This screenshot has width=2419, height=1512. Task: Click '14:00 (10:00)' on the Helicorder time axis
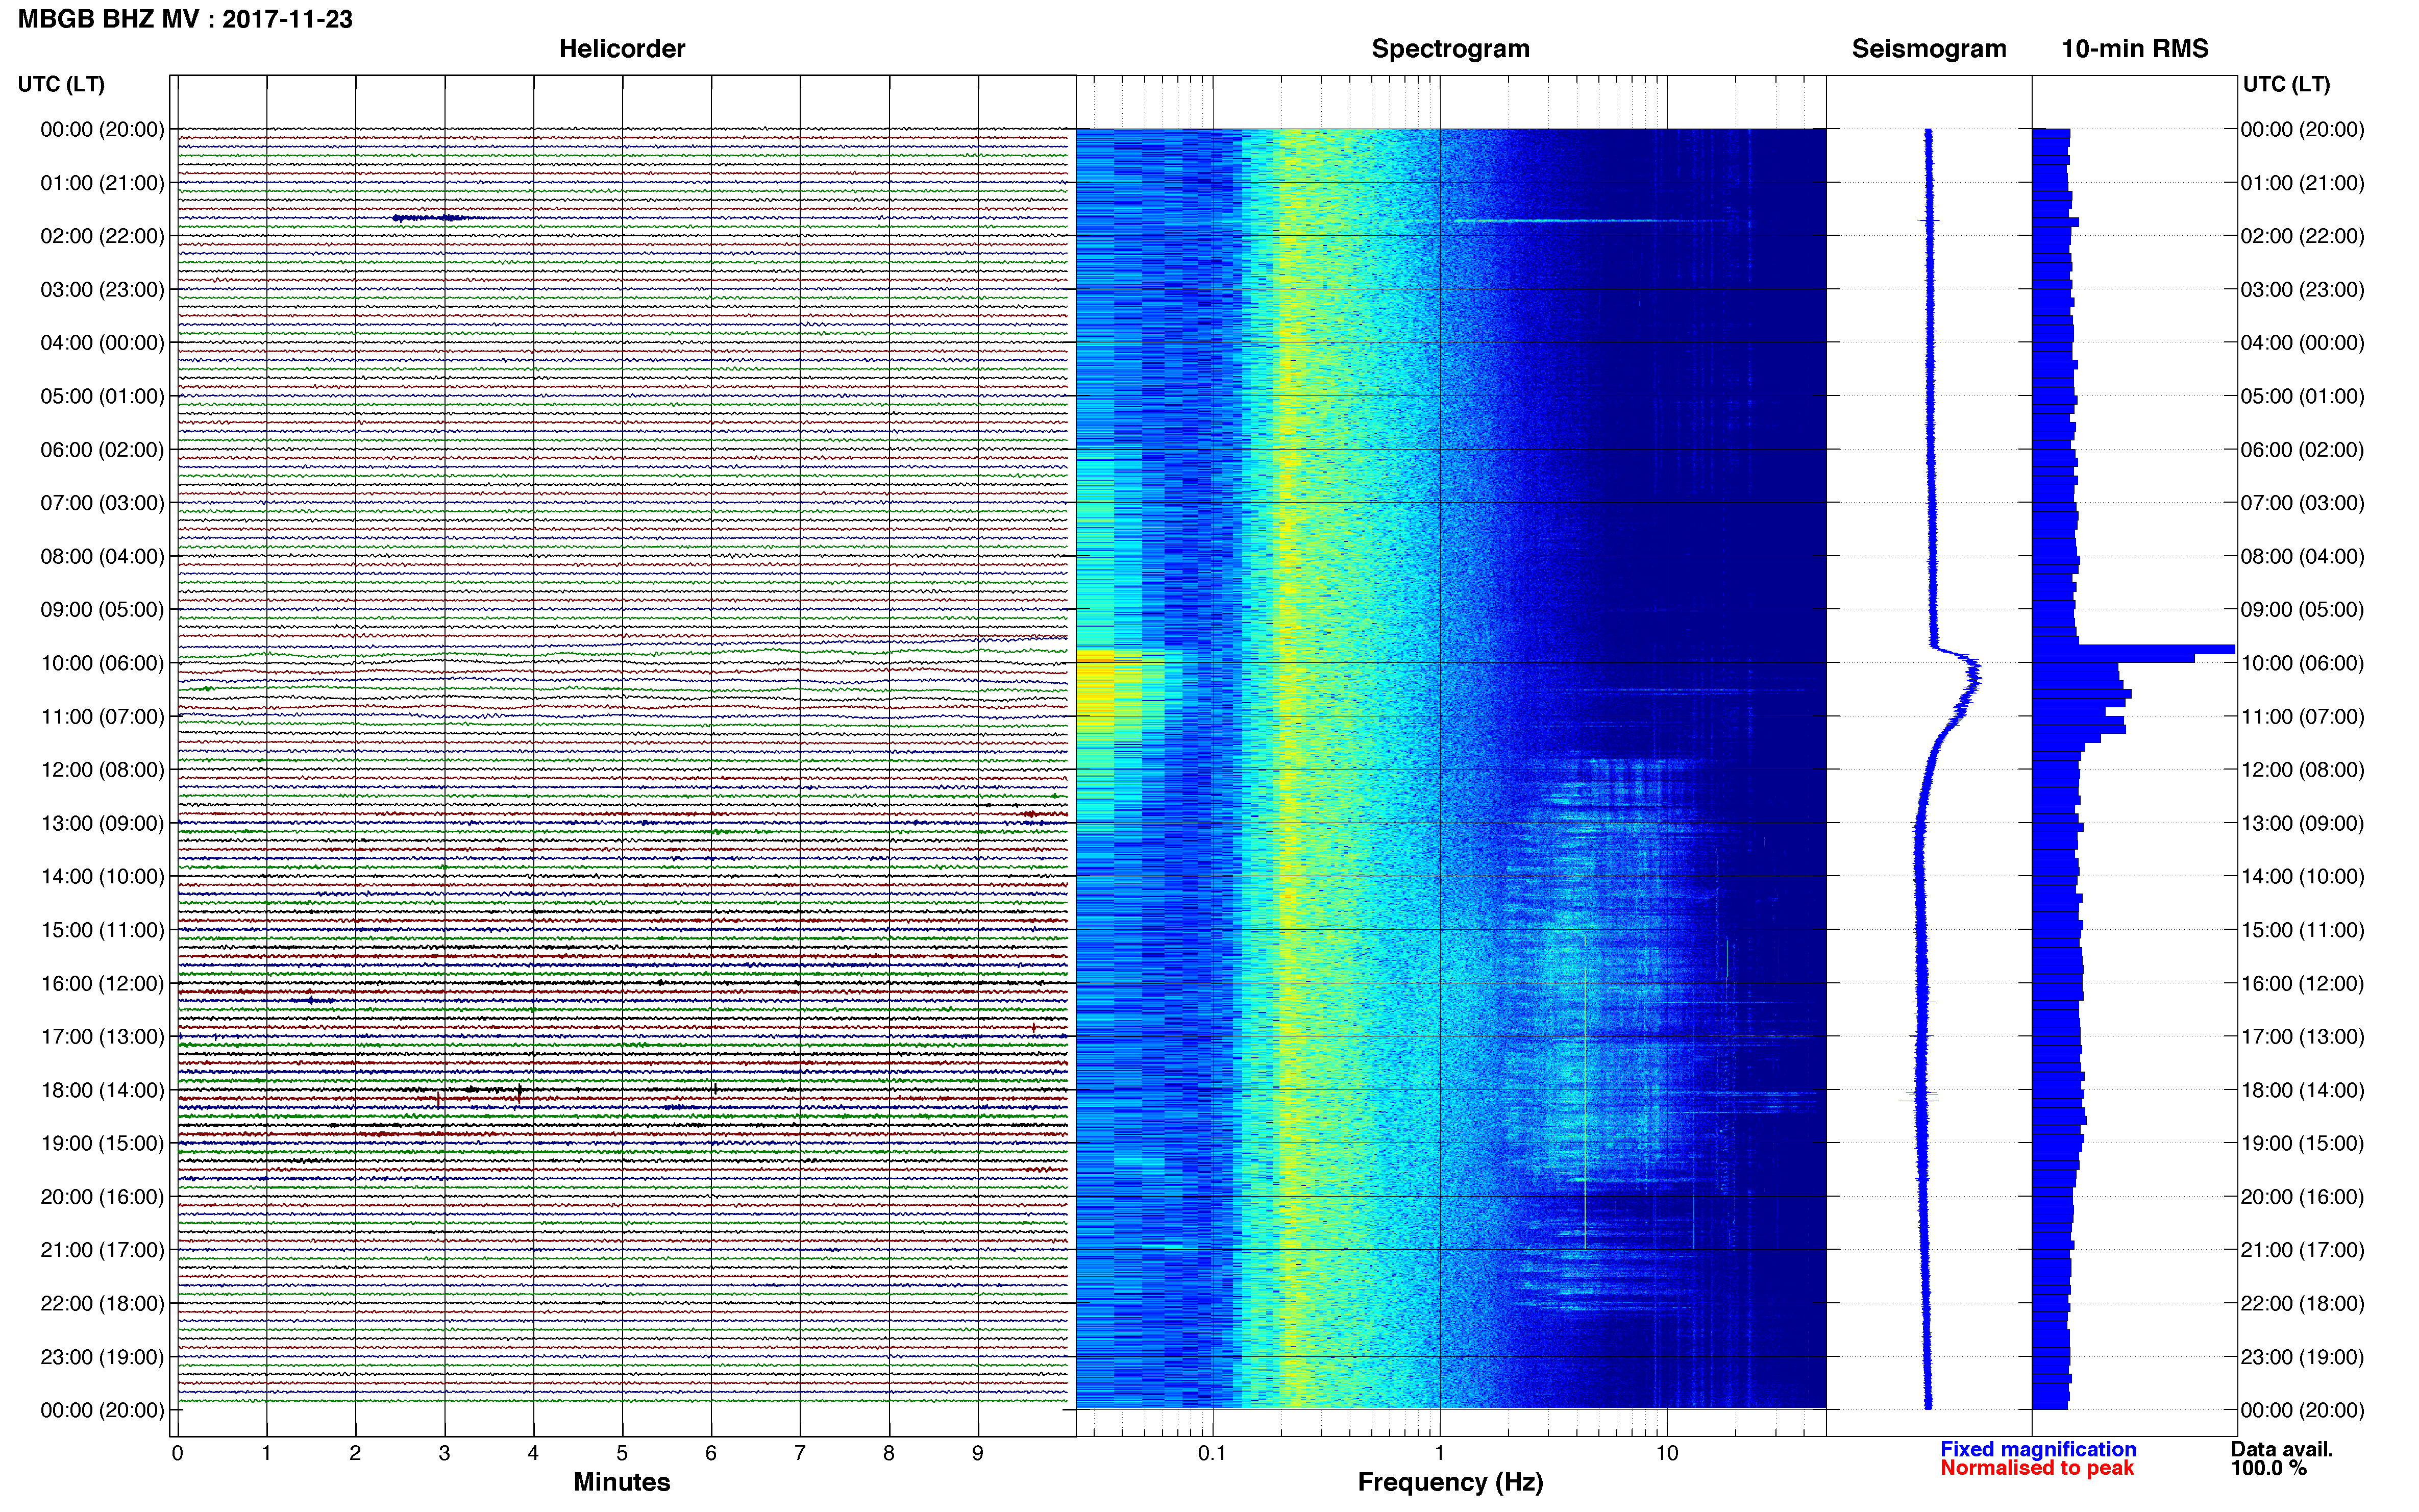point(102,877)
